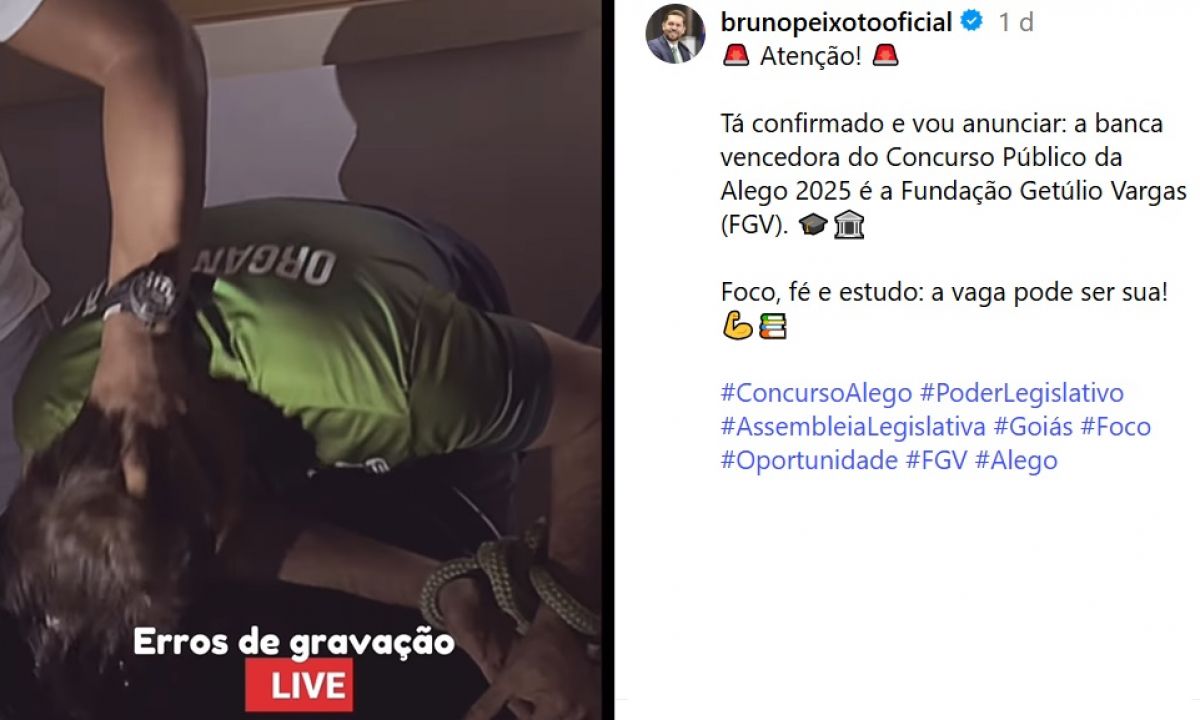
Task: Click the blue verified badge icon
Action: pyautogui.click(x=970, y=22)
